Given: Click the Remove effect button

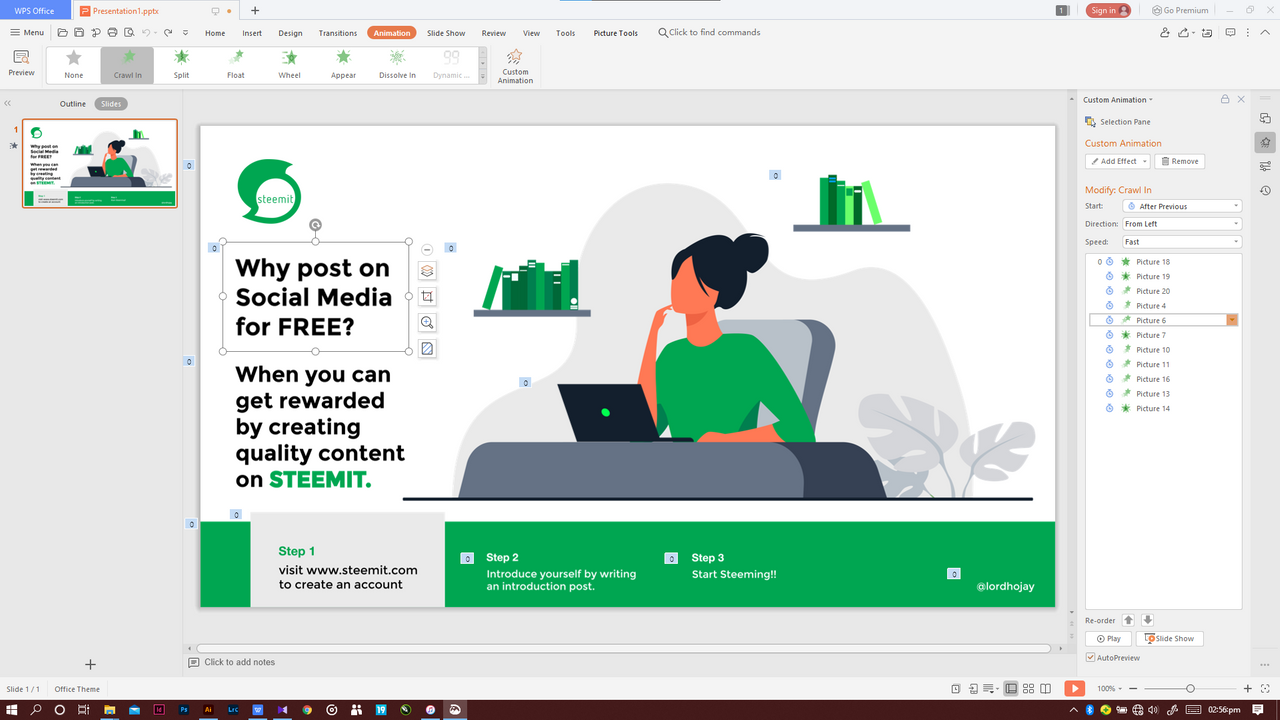Looking at the screenshot, I should point(1179,161).
